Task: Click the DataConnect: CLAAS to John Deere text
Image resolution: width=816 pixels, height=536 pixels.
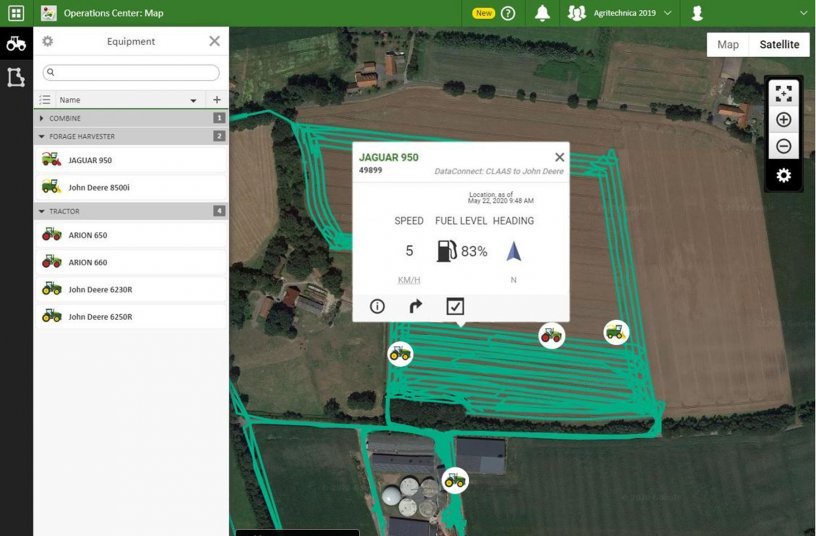Action: 499,171
